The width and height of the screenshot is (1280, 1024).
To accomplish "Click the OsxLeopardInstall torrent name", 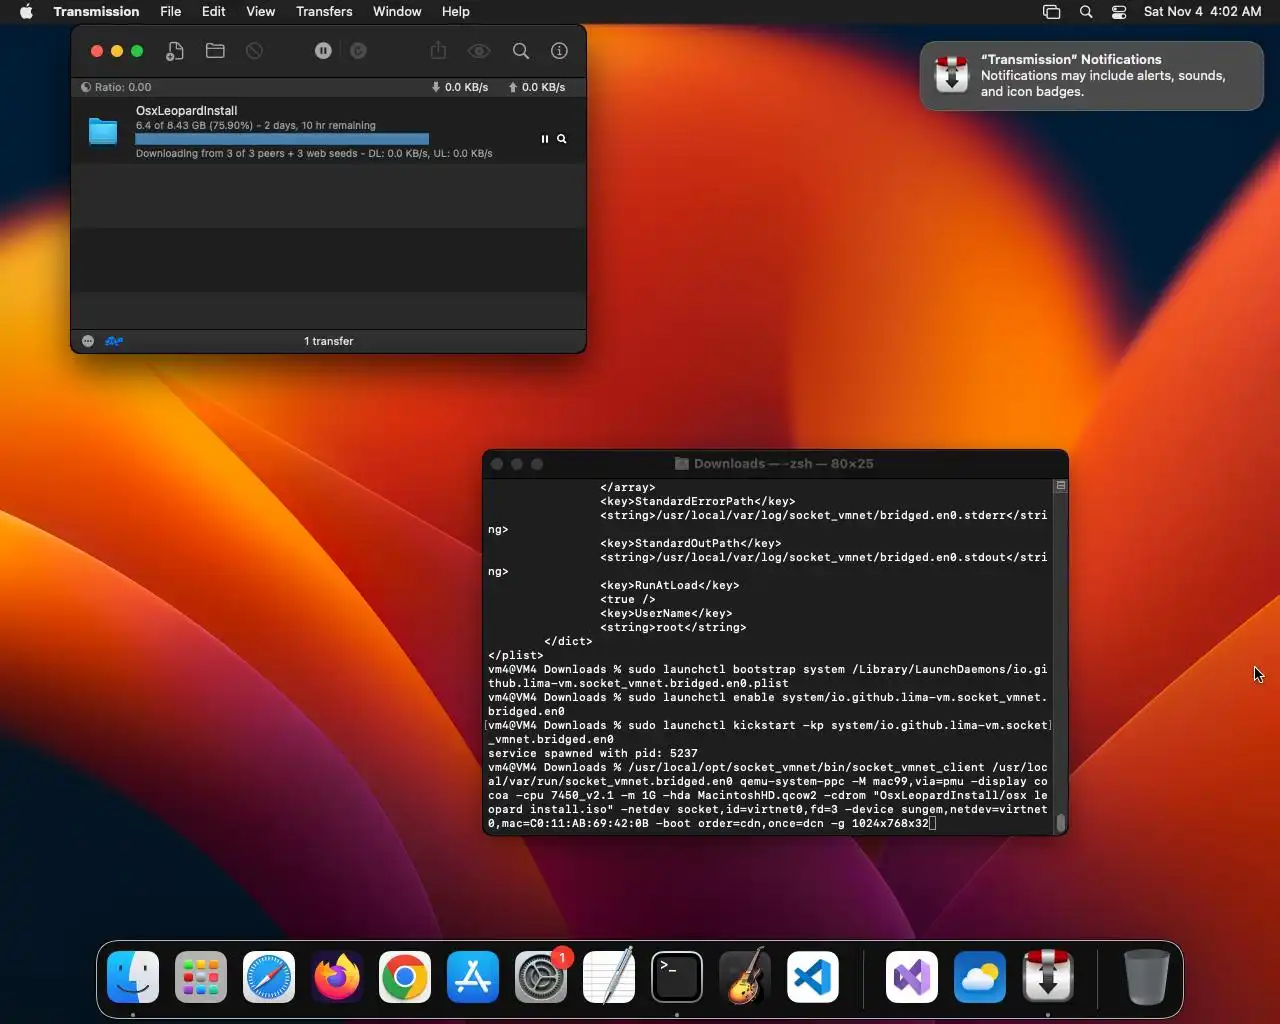I will (187, 111).
